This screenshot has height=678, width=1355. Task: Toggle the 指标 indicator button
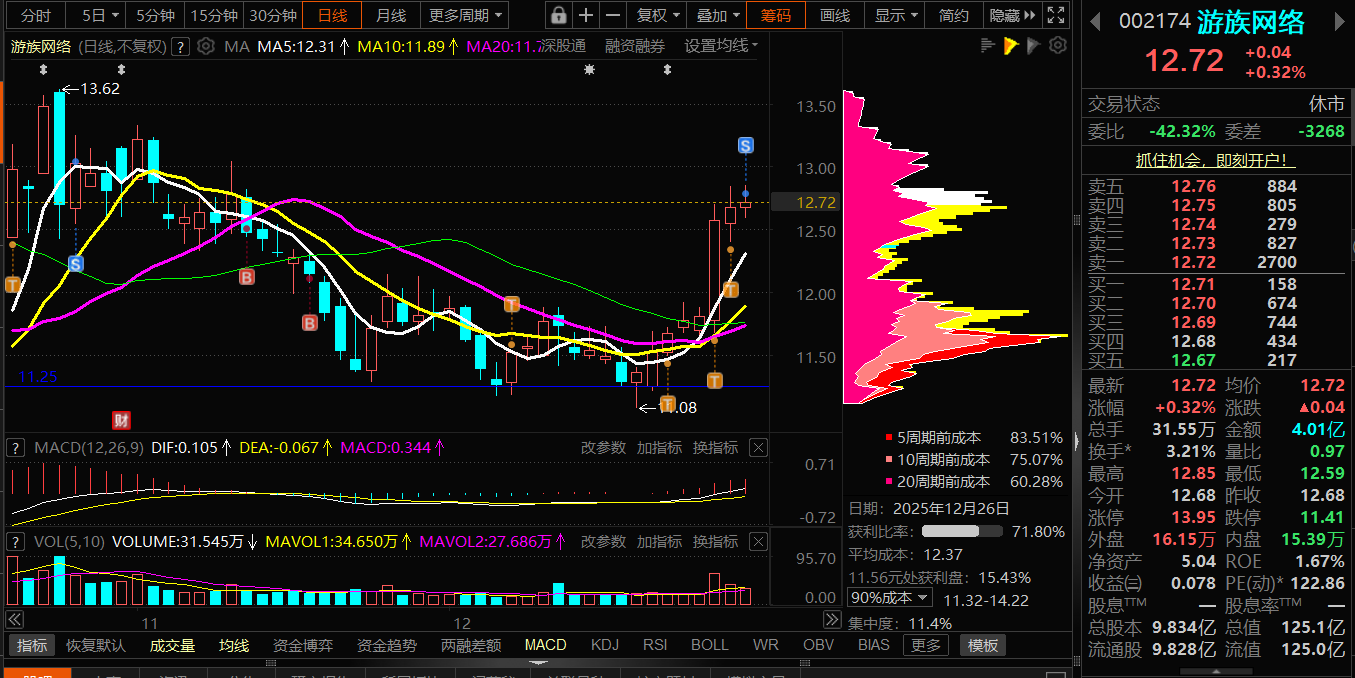coord(32,645)
